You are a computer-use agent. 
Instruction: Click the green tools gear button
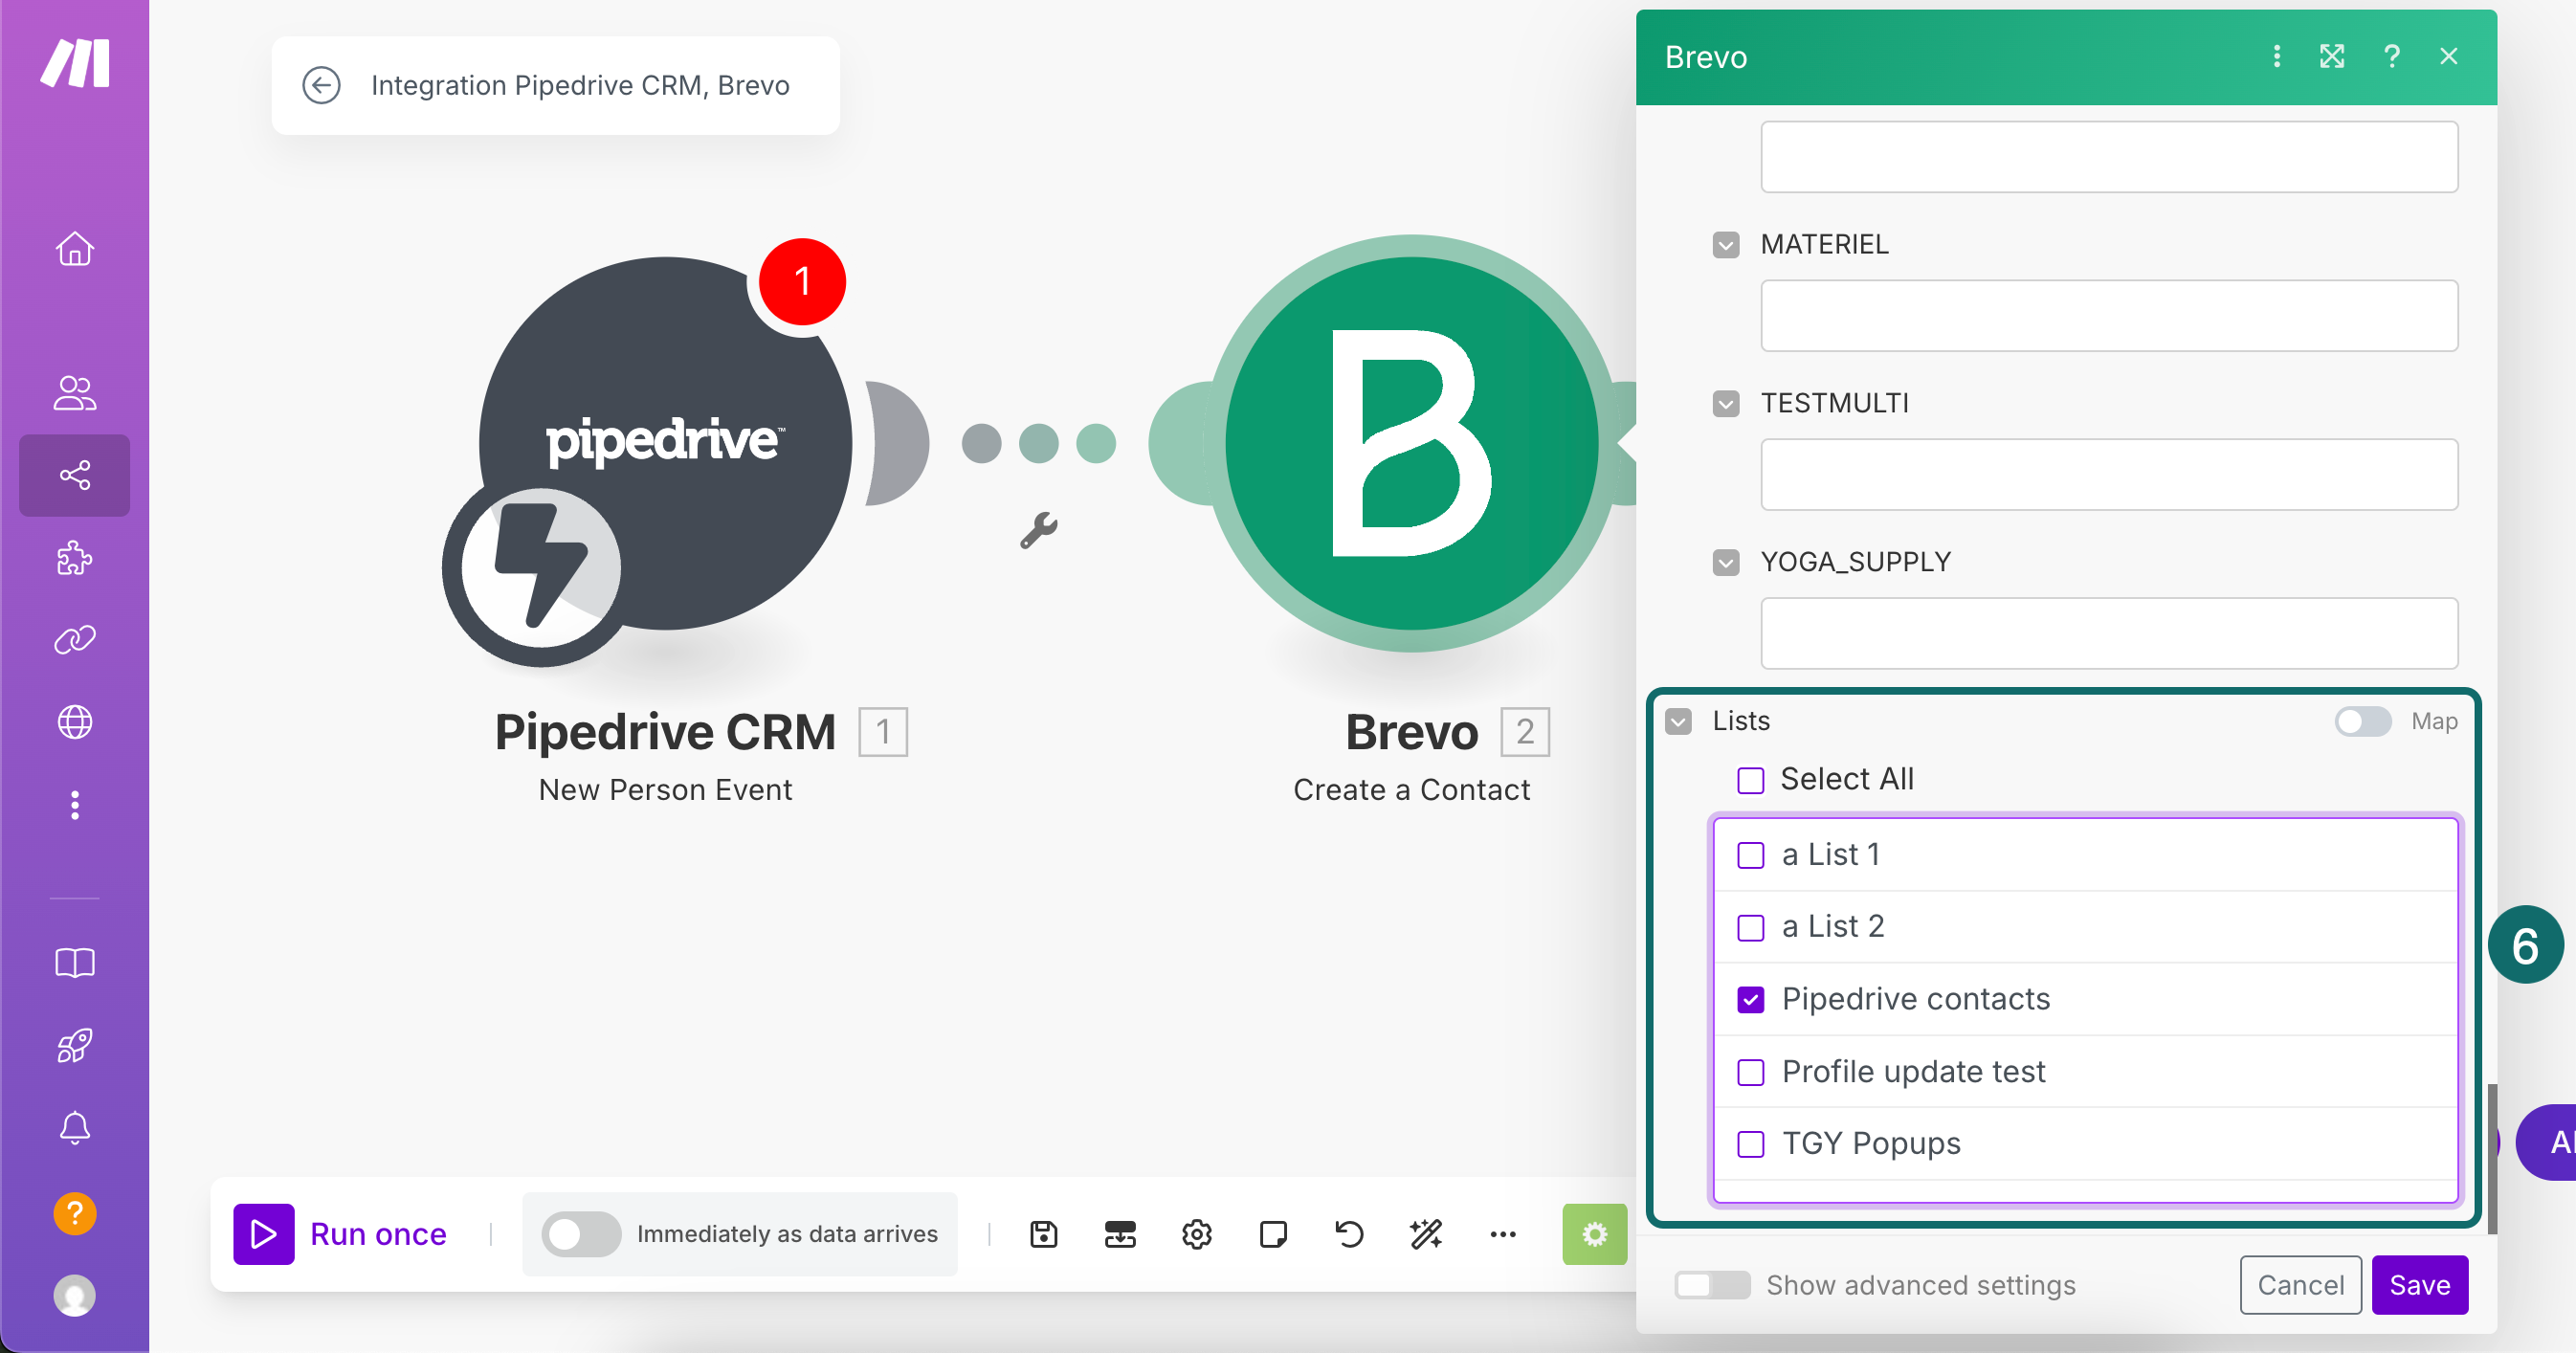(1595, 1234)
